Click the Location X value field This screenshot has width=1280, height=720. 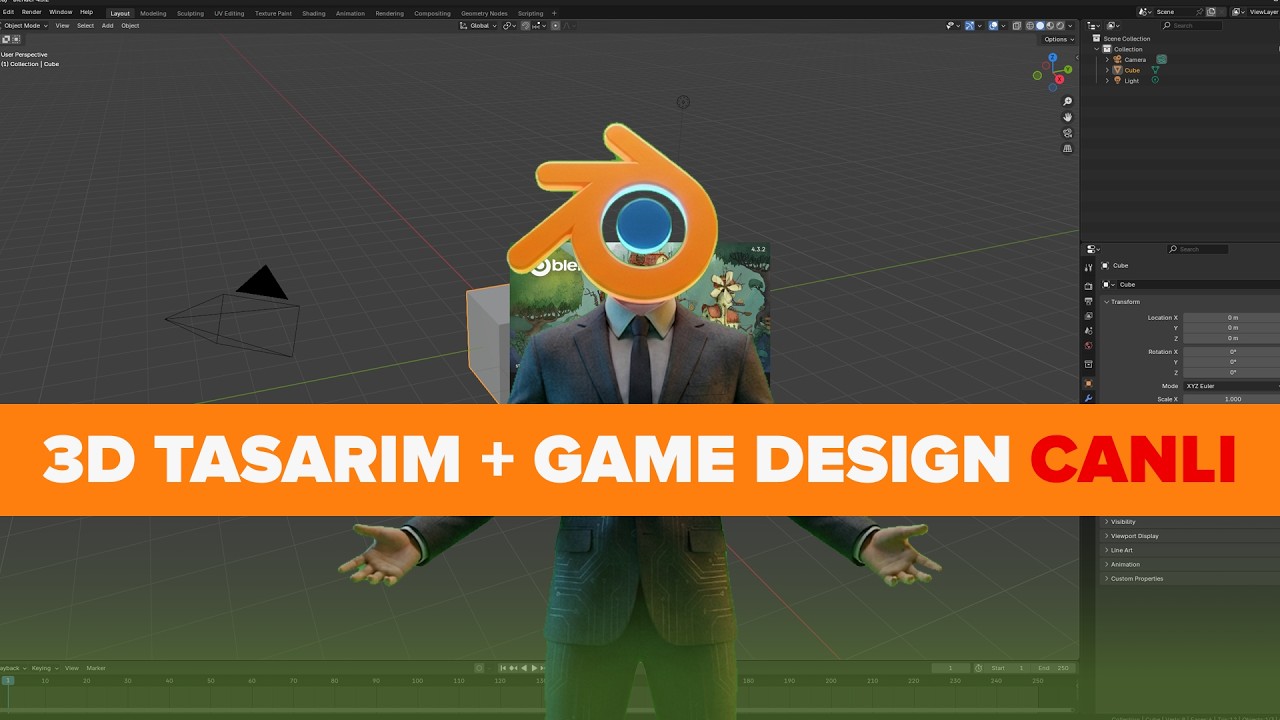[x=1232, y=318]
